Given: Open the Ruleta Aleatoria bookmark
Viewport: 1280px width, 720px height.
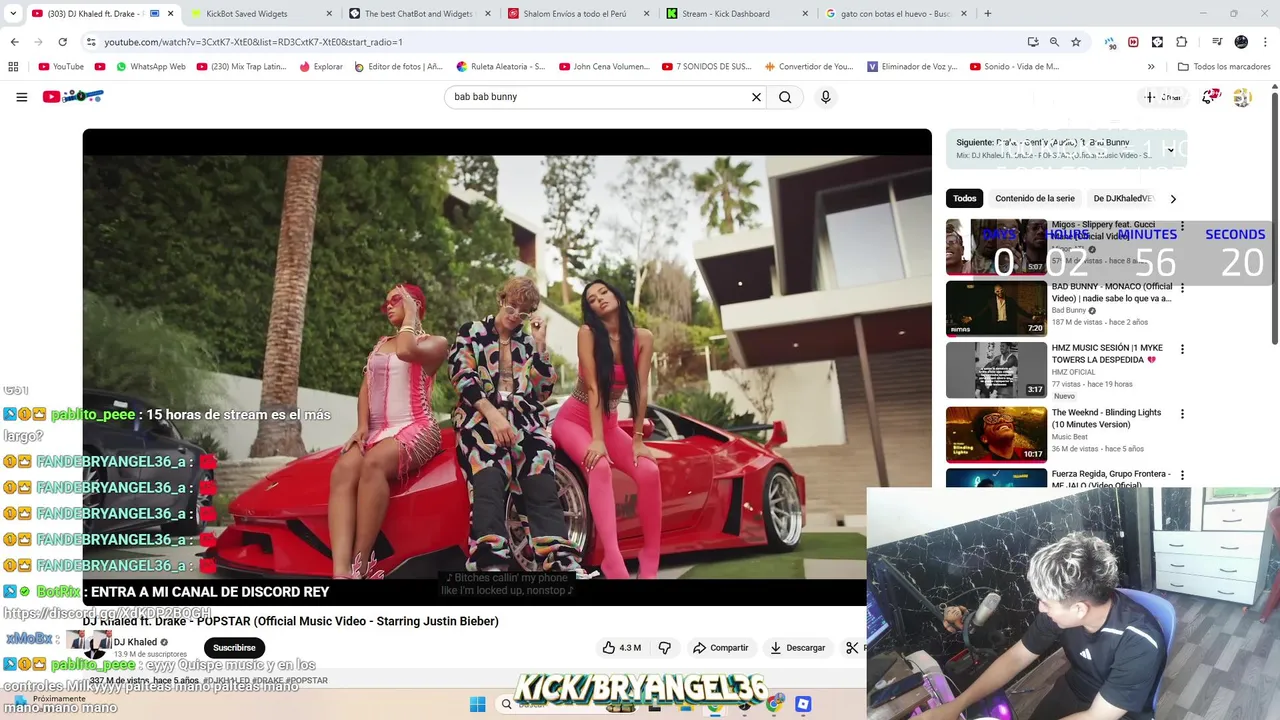Looking at the screenshot, I should tap(500, 67).
